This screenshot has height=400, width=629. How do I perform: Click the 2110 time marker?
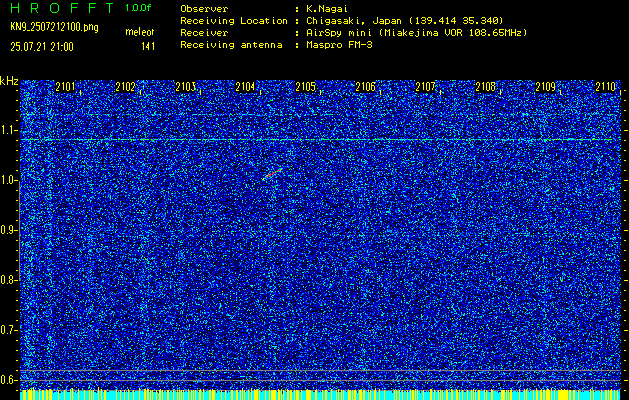point(606,87)
